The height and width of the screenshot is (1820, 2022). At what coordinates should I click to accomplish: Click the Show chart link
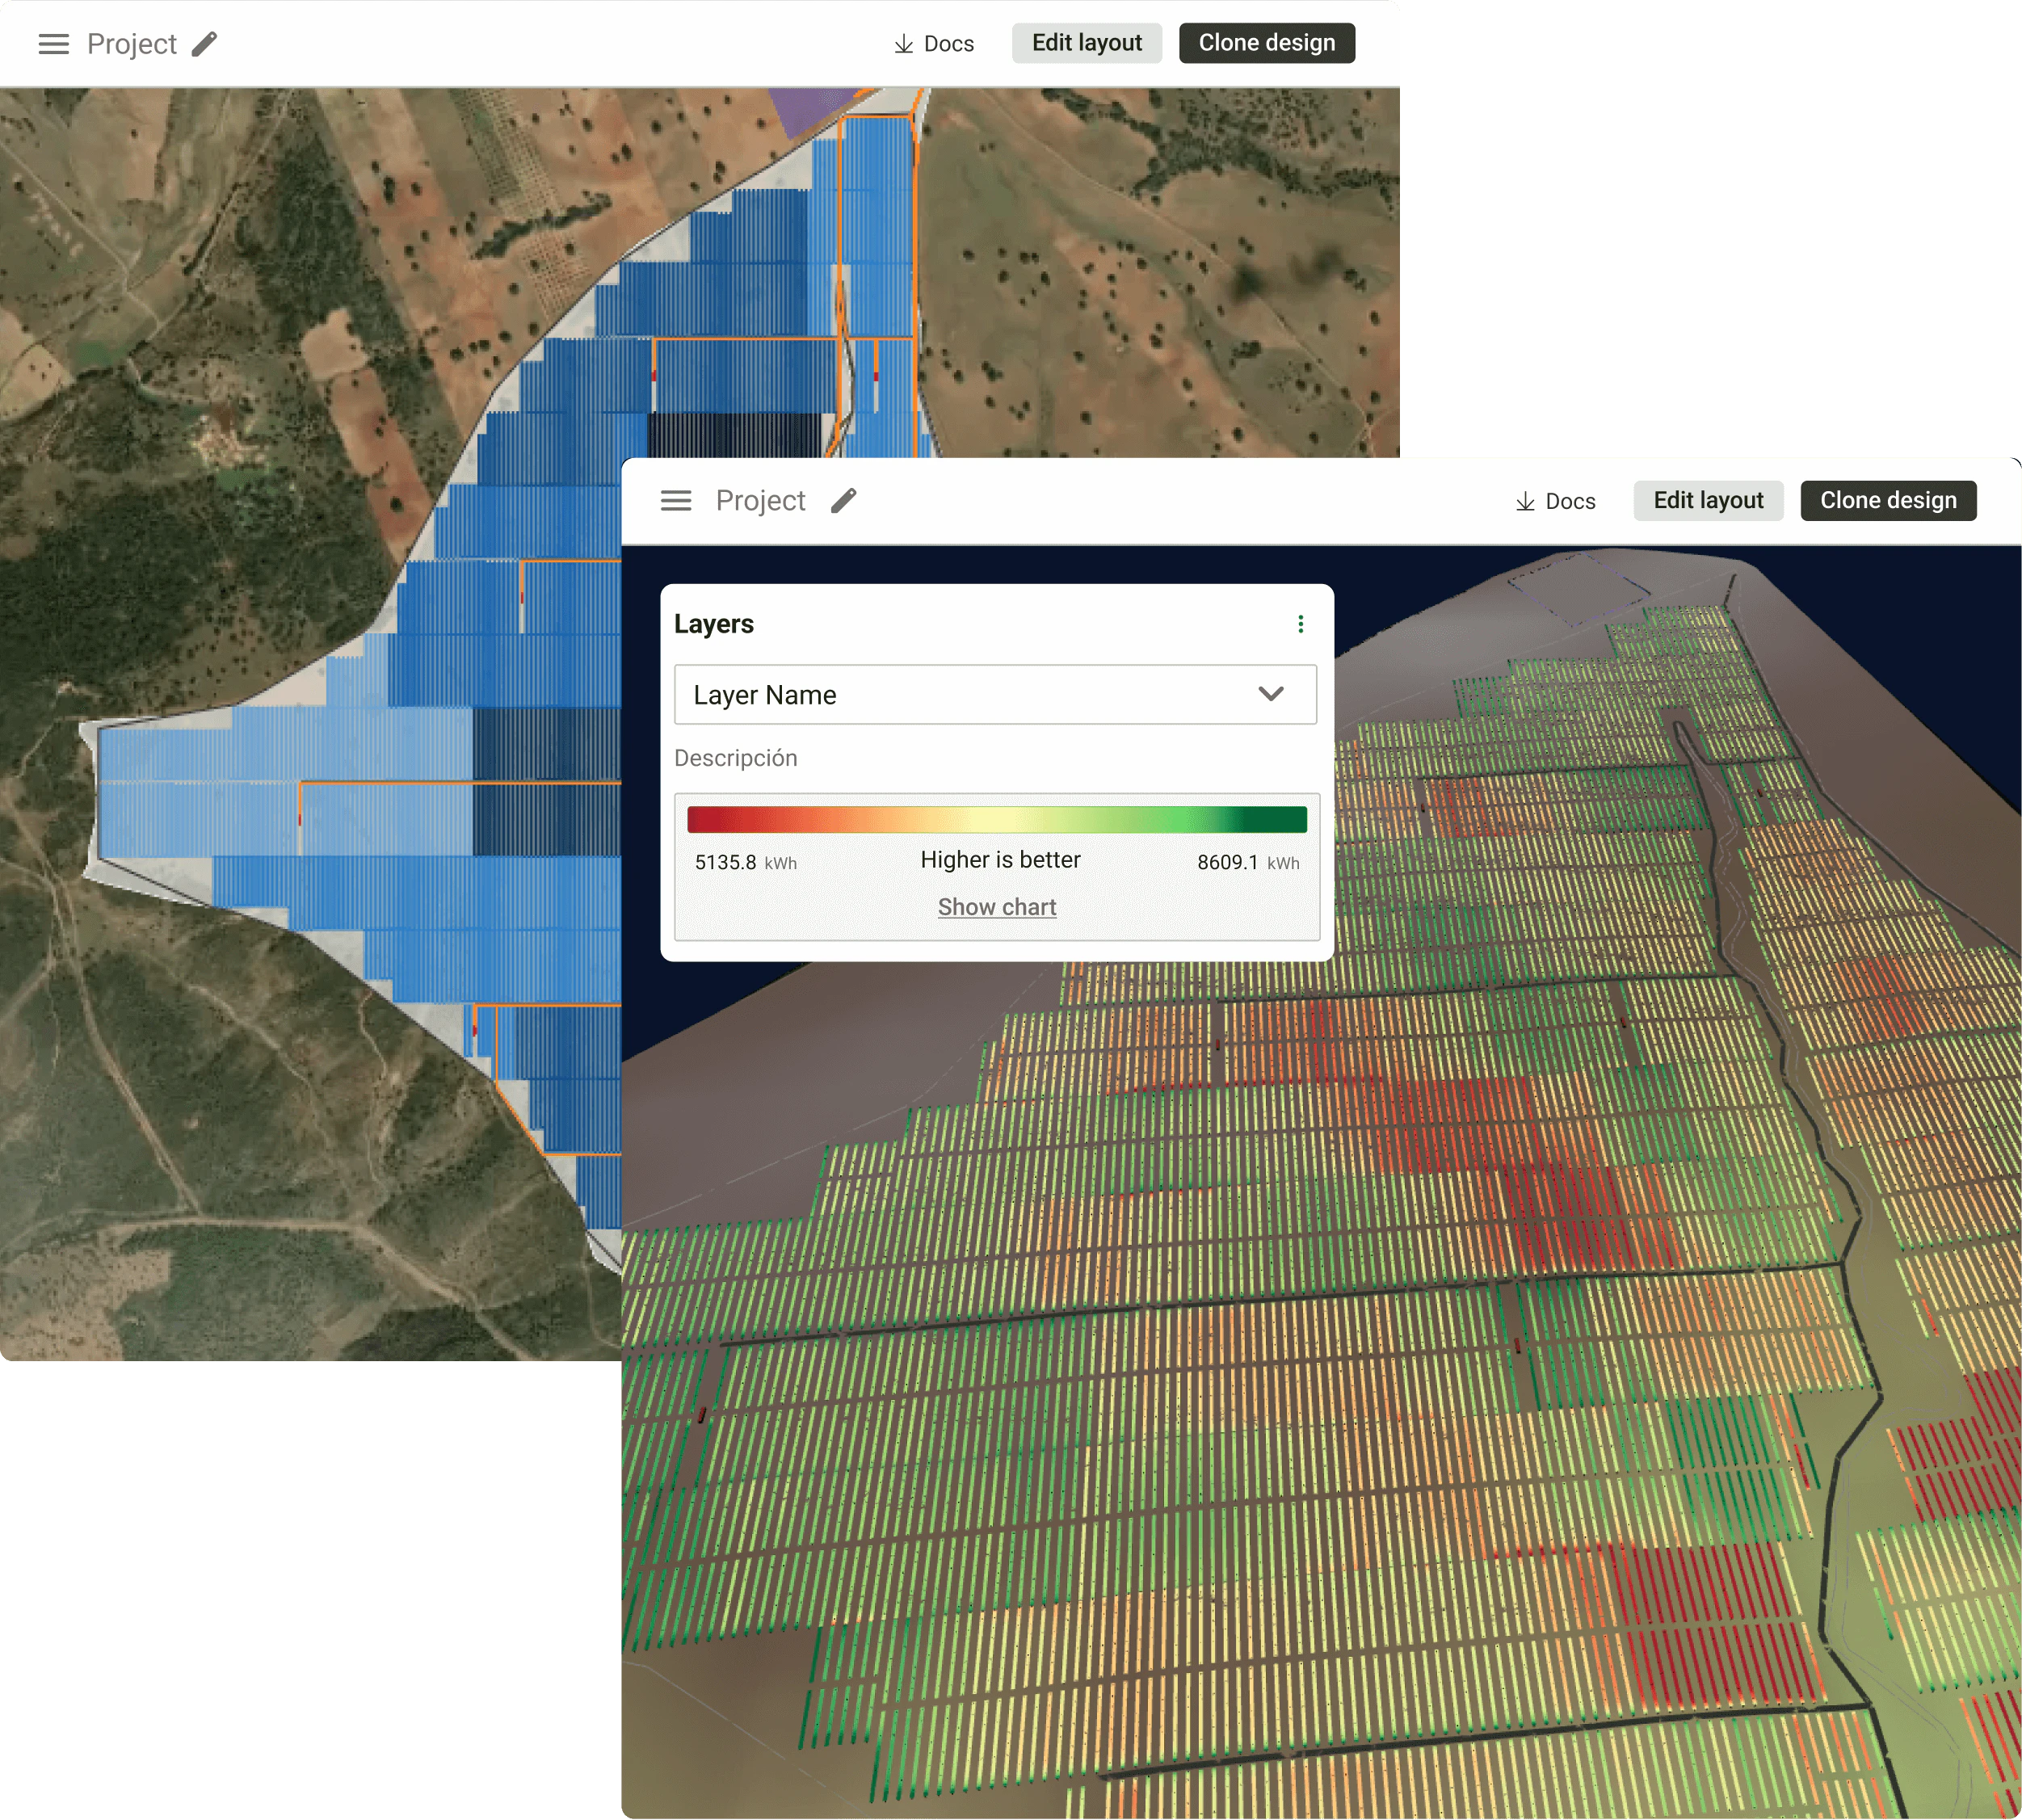point(997,907)
